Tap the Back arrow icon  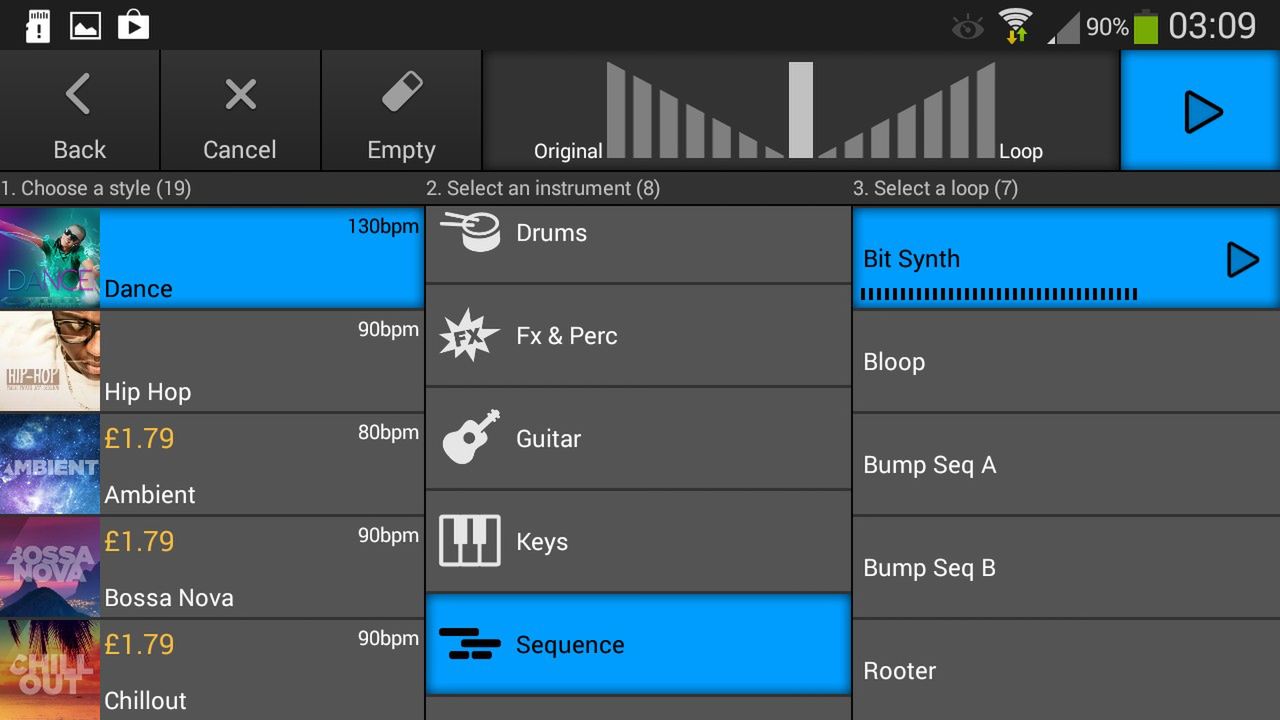pos(79,95)
